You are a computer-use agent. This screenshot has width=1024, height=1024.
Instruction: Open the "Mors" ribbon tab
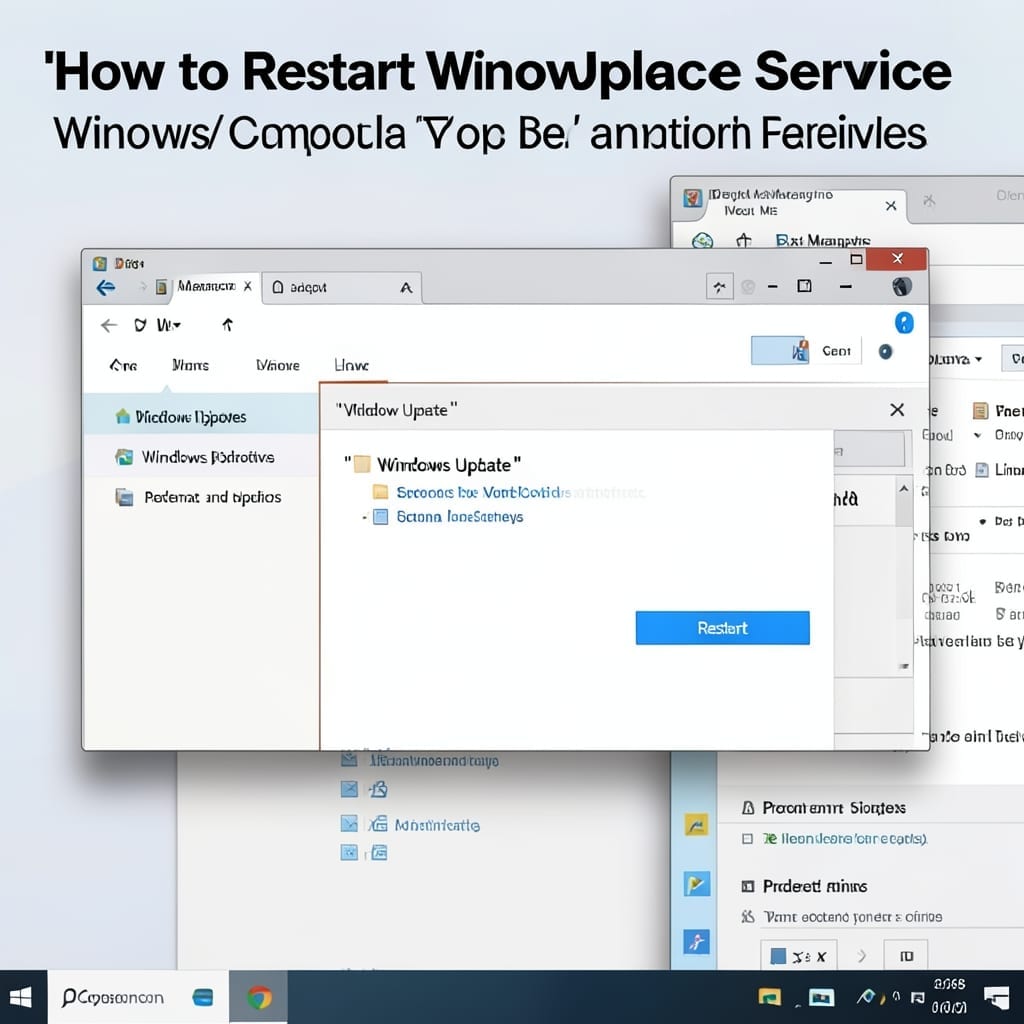pos(190,365)
